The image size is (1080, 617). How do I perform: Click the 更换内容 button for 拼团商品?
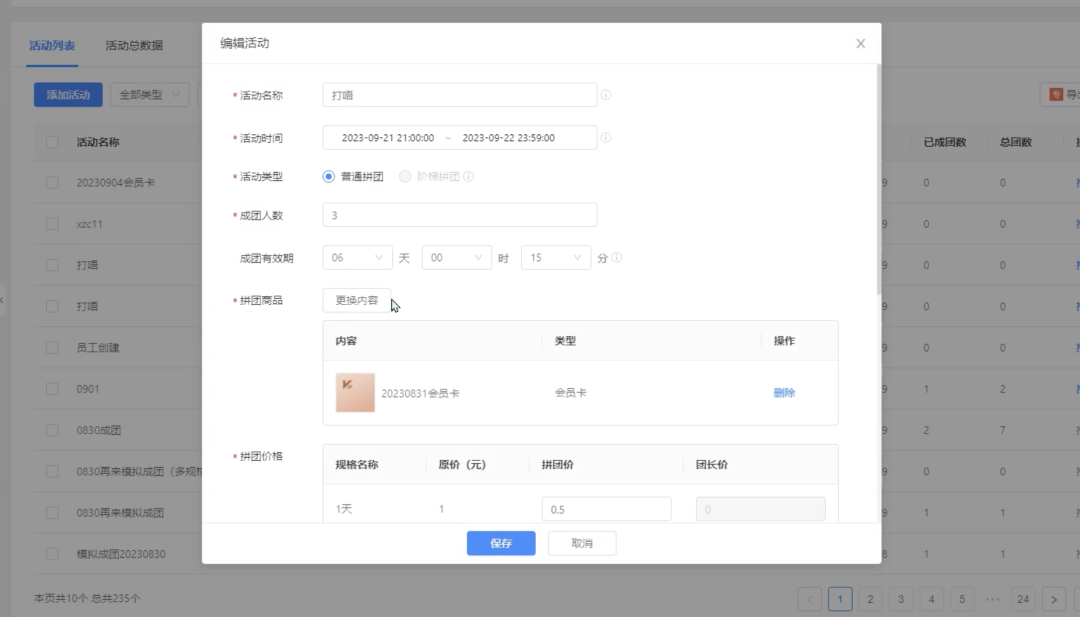click(x=355, y=300)
